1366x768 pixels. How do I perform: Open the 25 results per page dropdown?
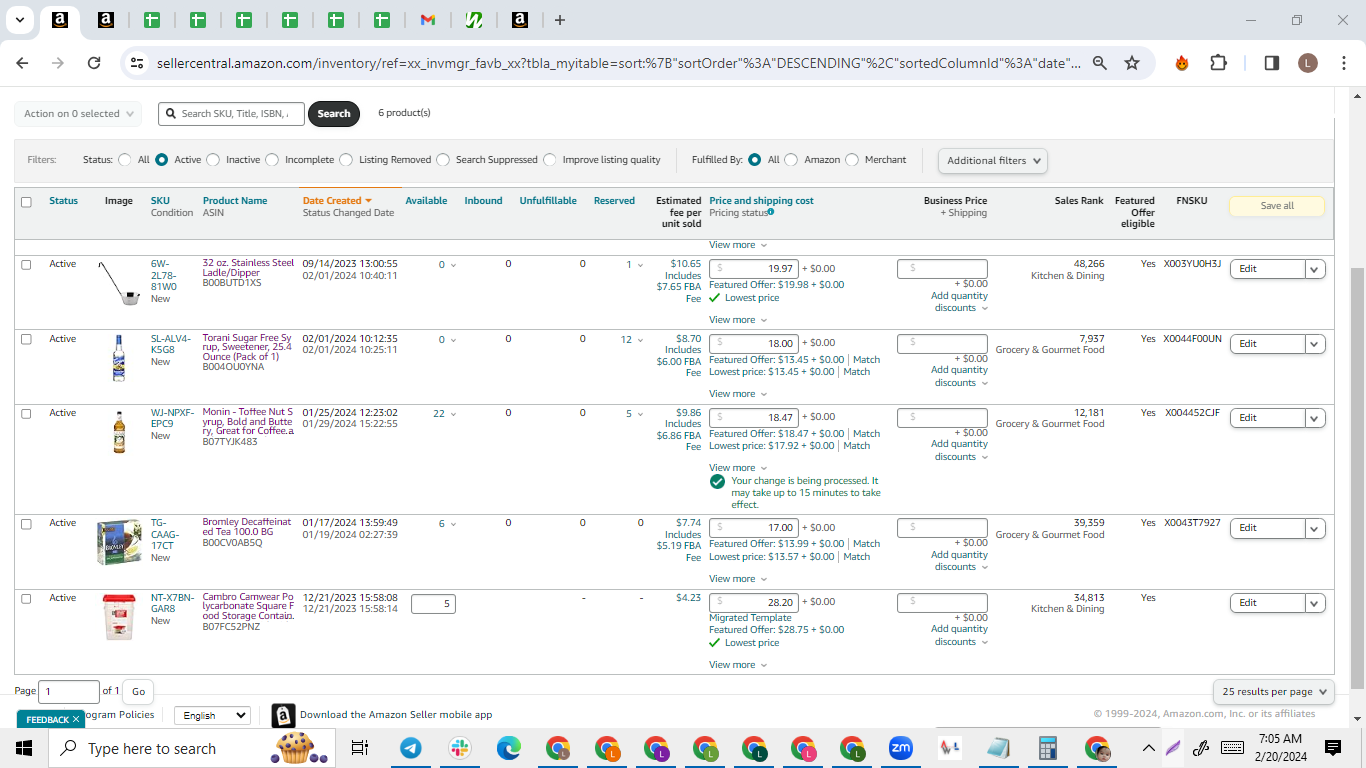click(1274, 691)
